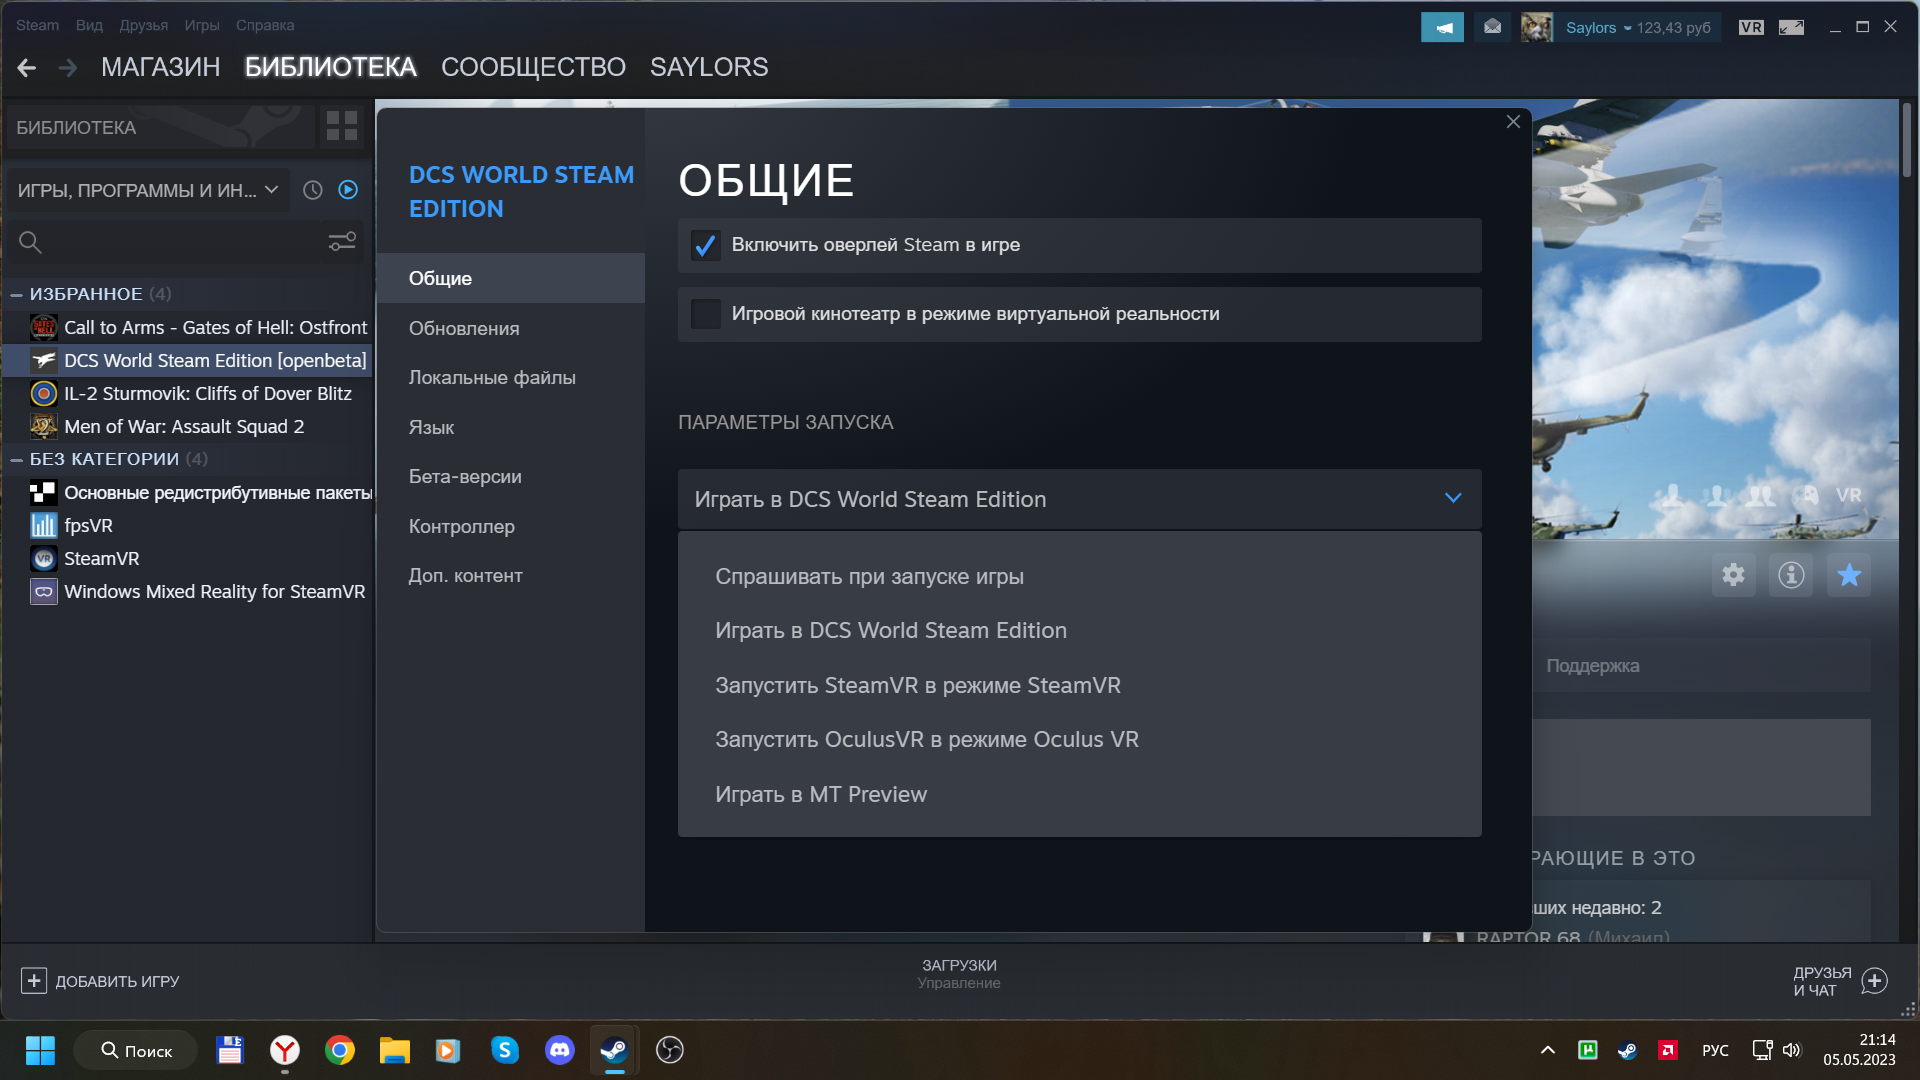
Task: Click the forward navigation arrow
Action: (x=68, y=67)
